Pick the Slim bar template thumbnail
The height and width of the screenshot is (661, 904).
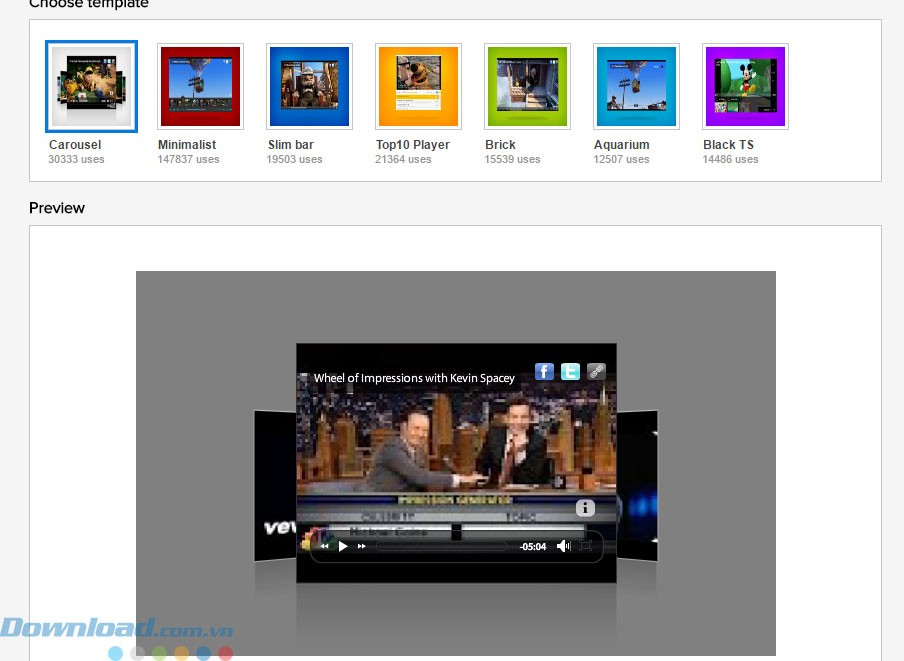(309, 87)
